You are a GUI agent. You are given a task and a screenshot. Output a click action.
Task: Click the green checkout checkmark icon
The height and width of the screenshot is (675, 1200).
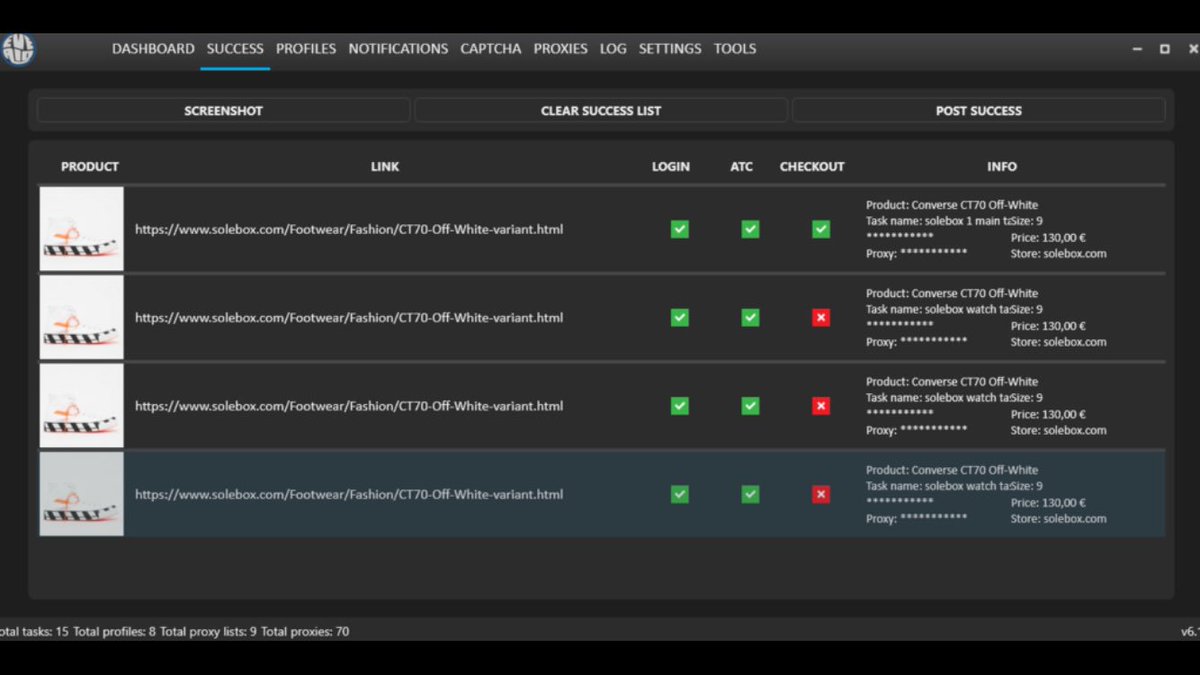(x=821, y=230)
